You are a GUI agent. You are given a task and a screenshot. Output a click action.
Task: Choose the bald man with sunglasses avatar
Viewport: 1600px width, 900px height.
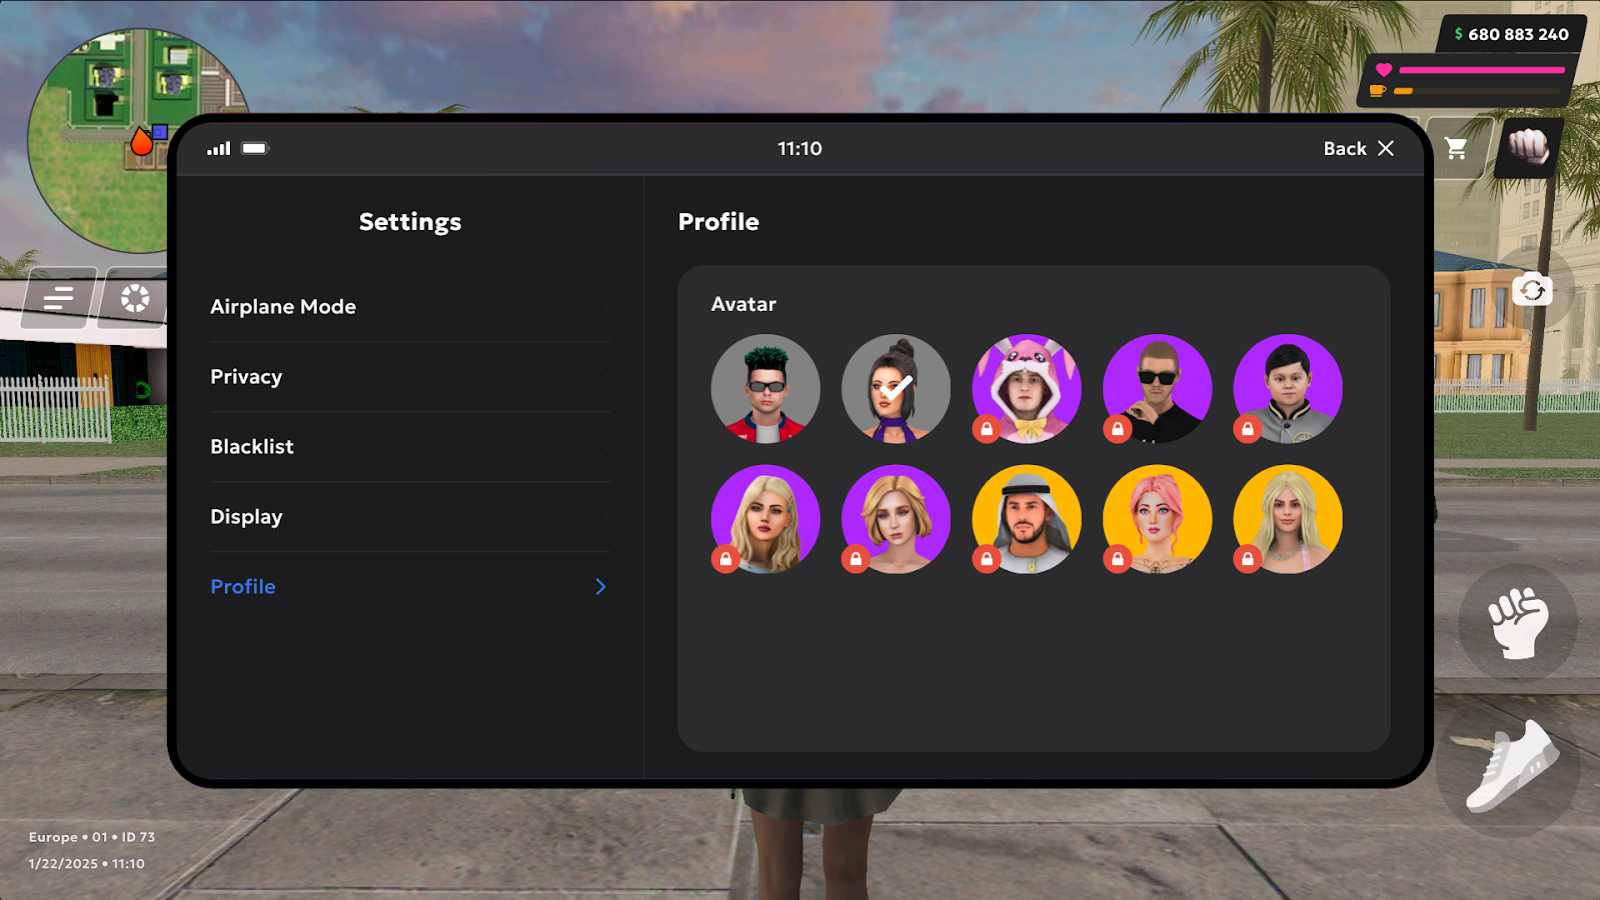coord(1157,389)
